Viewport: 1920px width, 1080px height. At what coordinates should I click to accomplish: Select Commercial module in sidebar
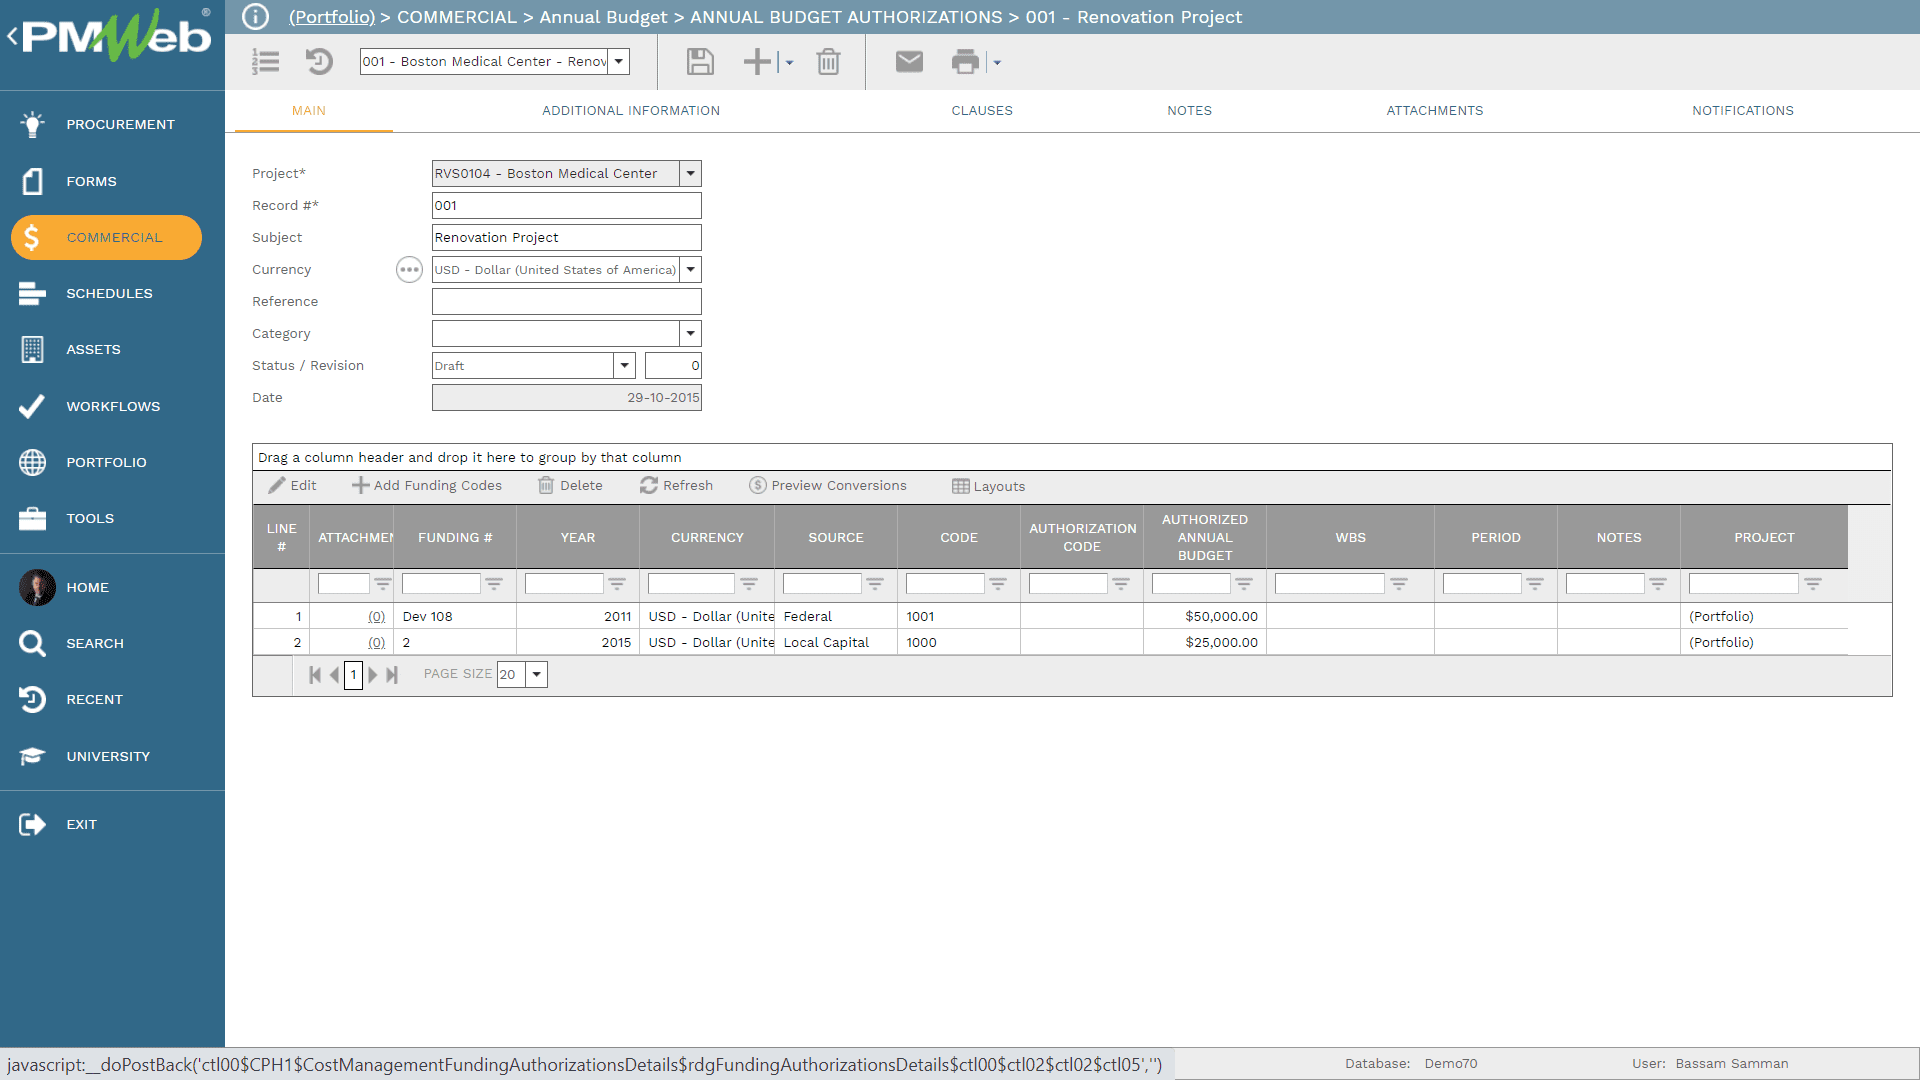tap(106, 237)
